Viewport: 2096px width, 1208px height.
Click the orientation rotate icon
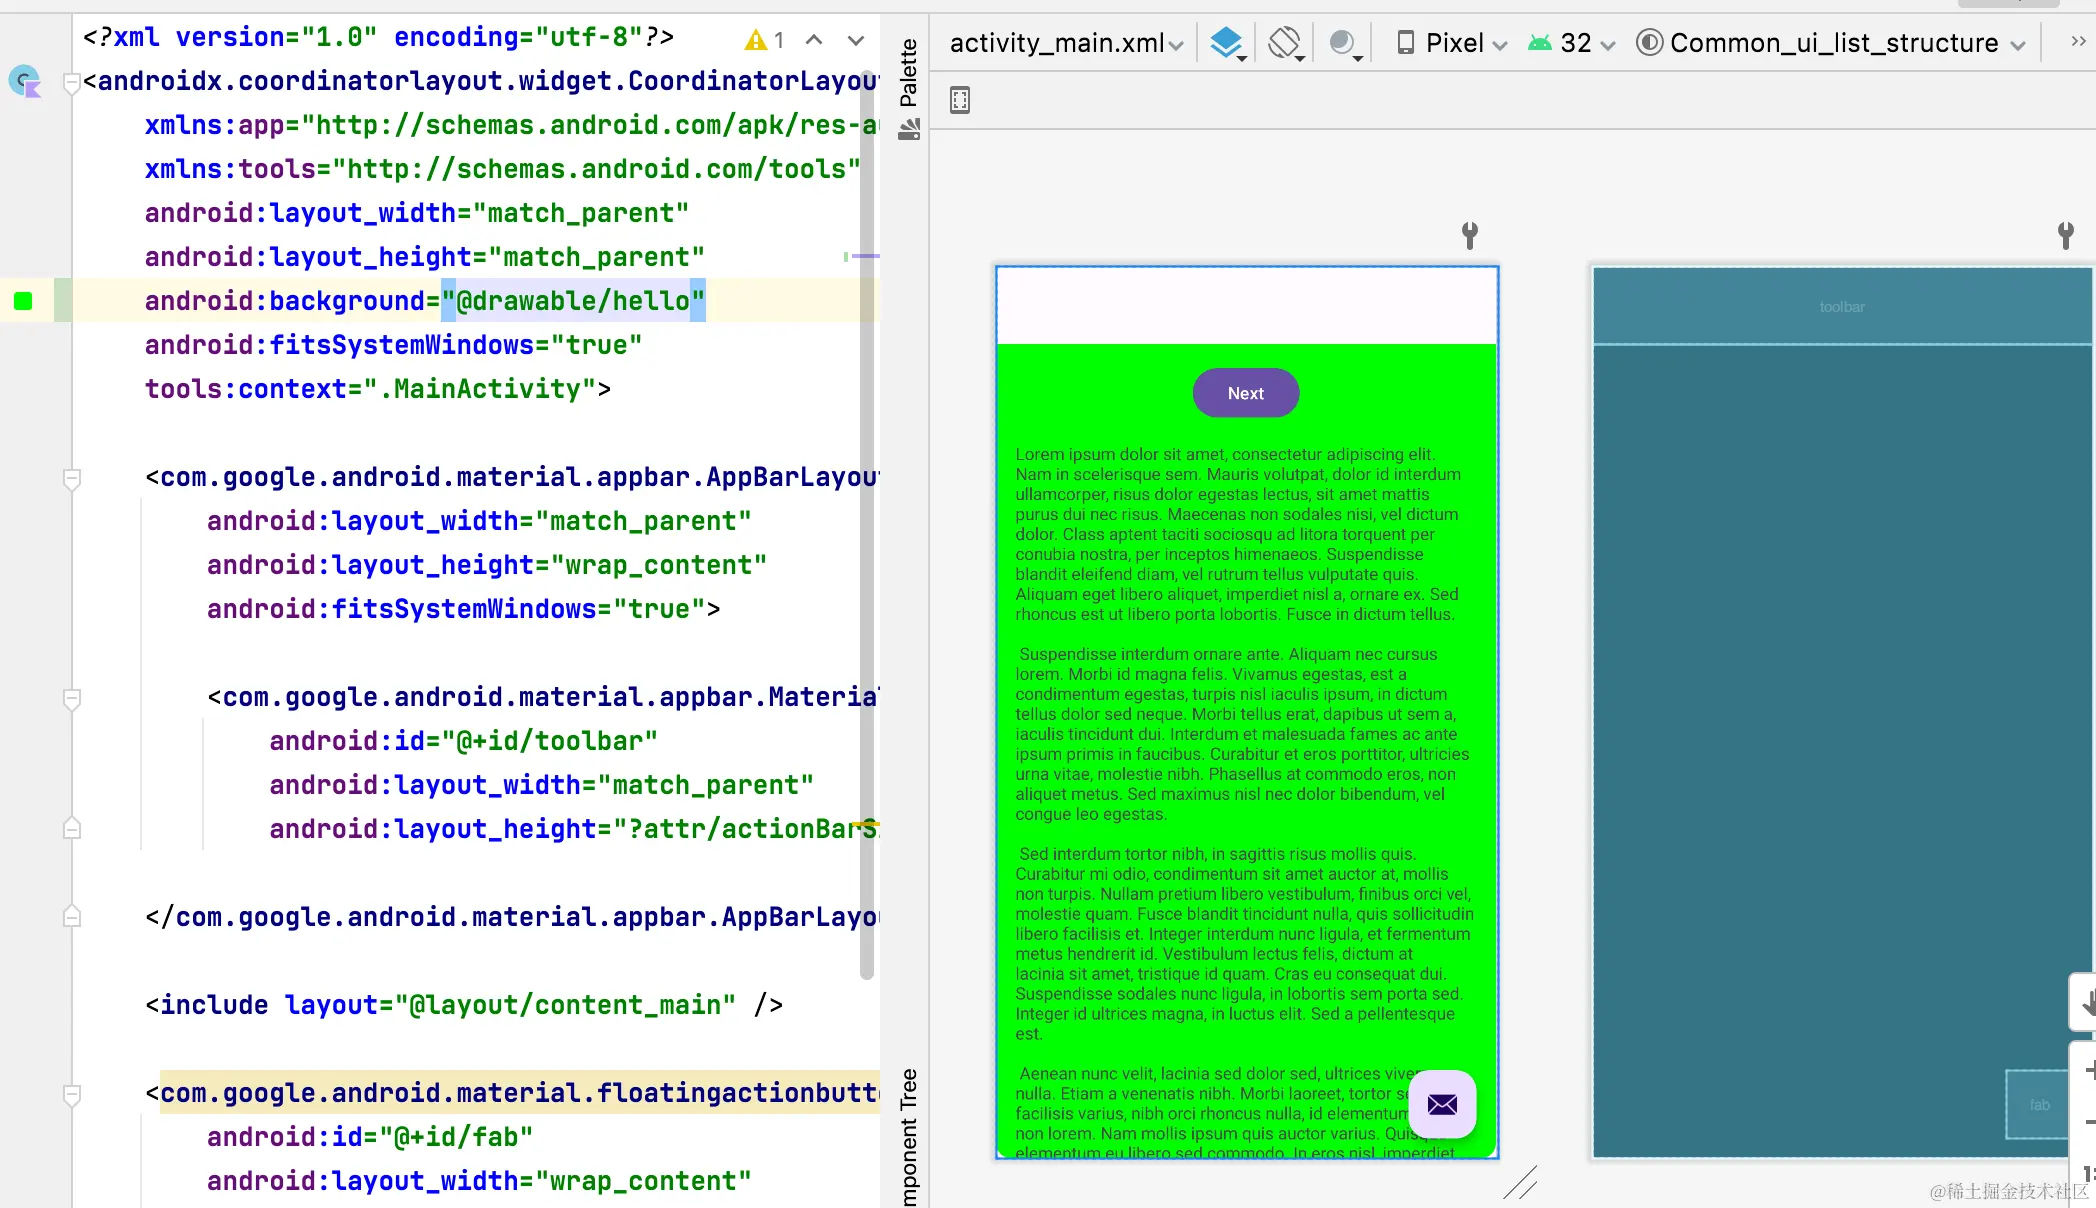tap(1285, 43)
